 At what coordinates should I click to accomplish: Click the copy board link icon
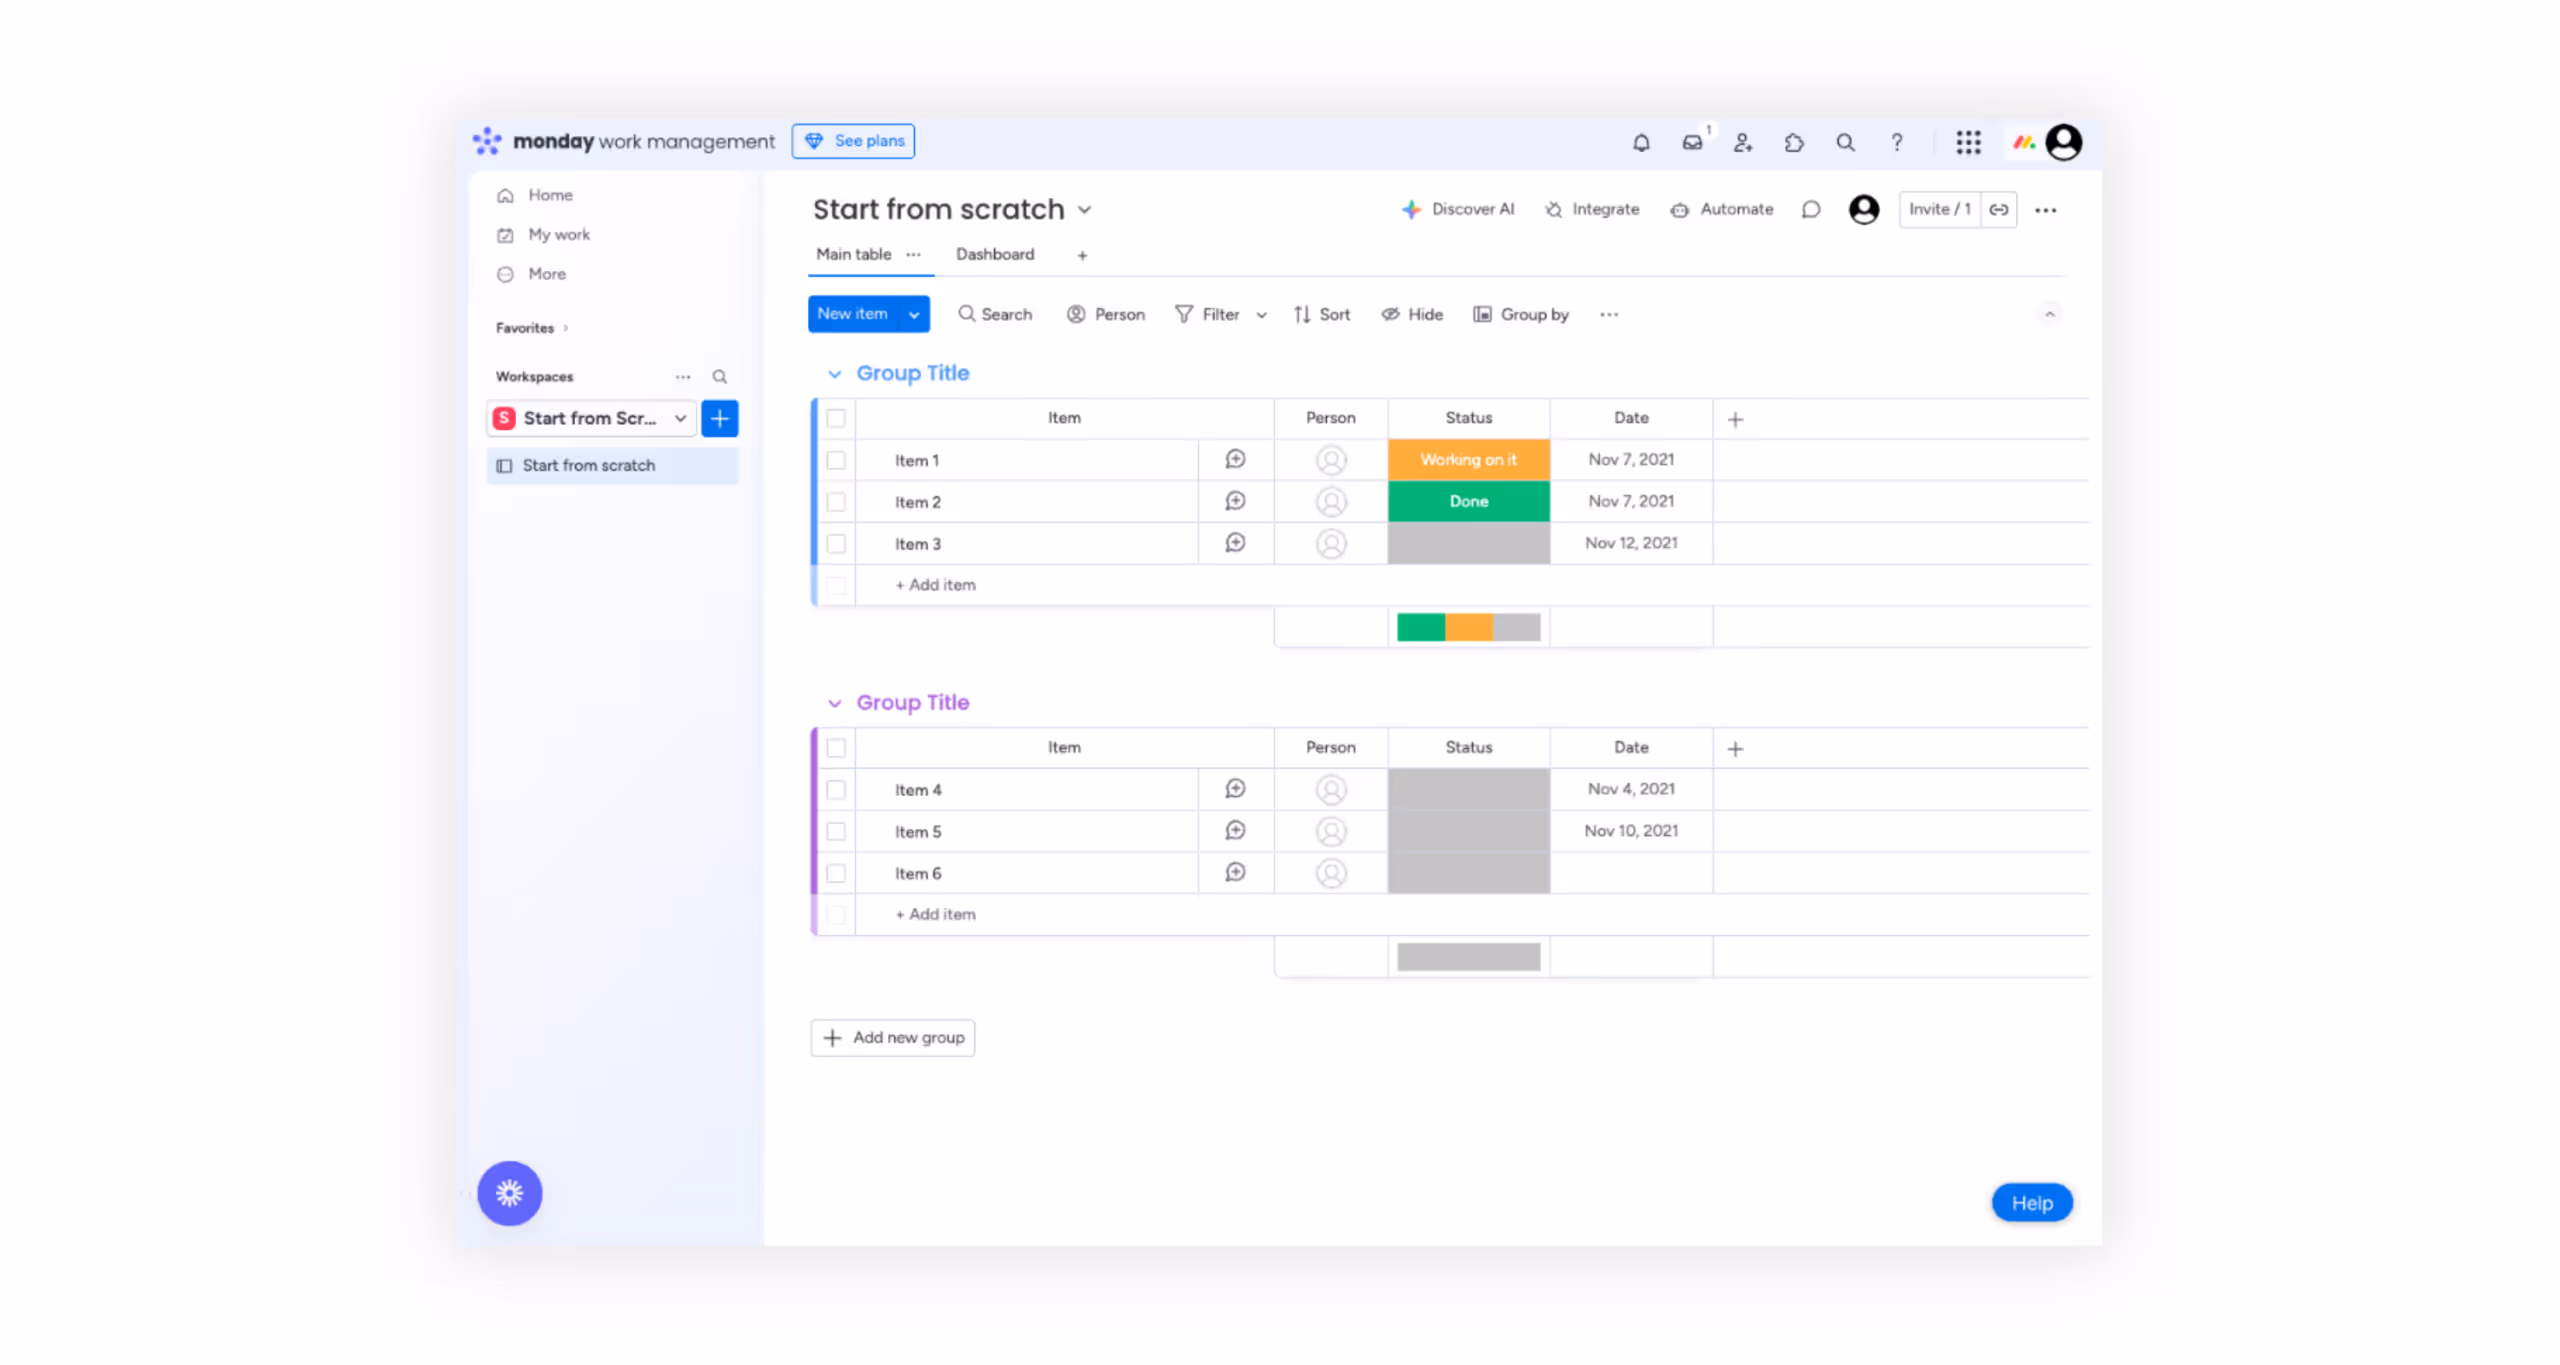click(x=1998, y=210)
